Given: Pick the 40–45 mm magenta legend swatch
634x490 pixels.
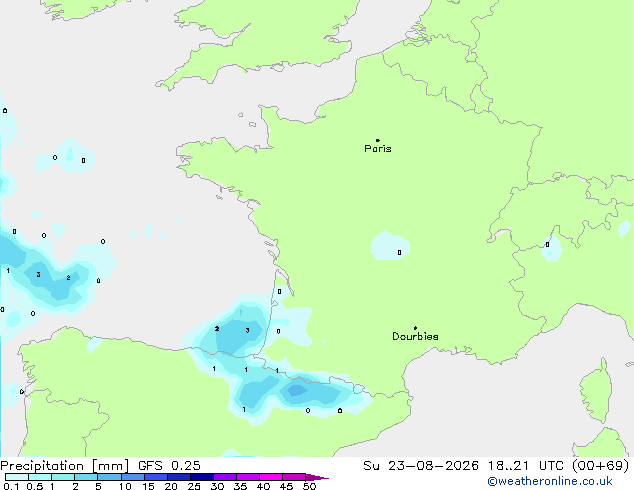Looking at the screenshot, I should [271, 477].
